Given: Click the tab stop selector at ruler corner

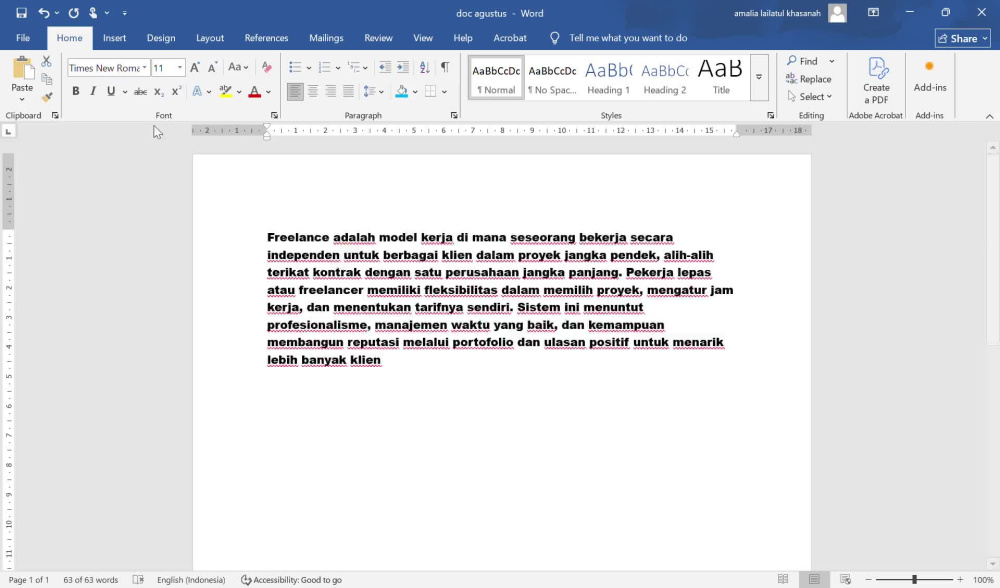Looking at the screenshot, I should point(8,131).
